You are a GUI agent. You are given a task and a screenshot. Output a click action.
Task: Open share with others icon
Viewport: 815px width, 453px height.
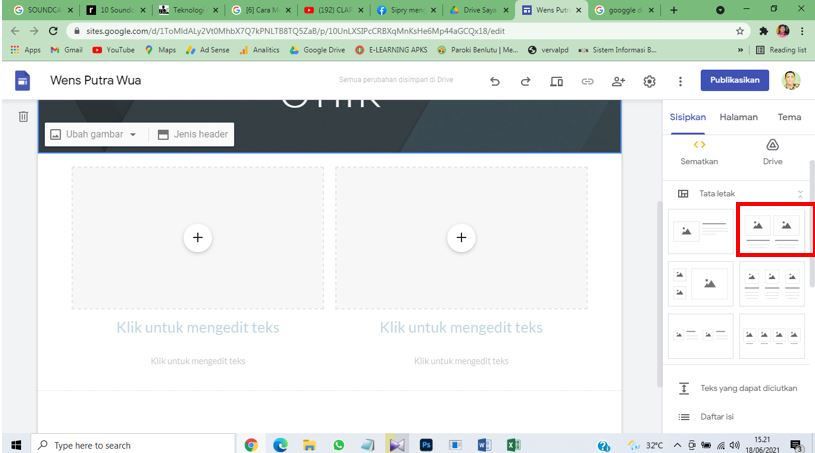point(618,81)
